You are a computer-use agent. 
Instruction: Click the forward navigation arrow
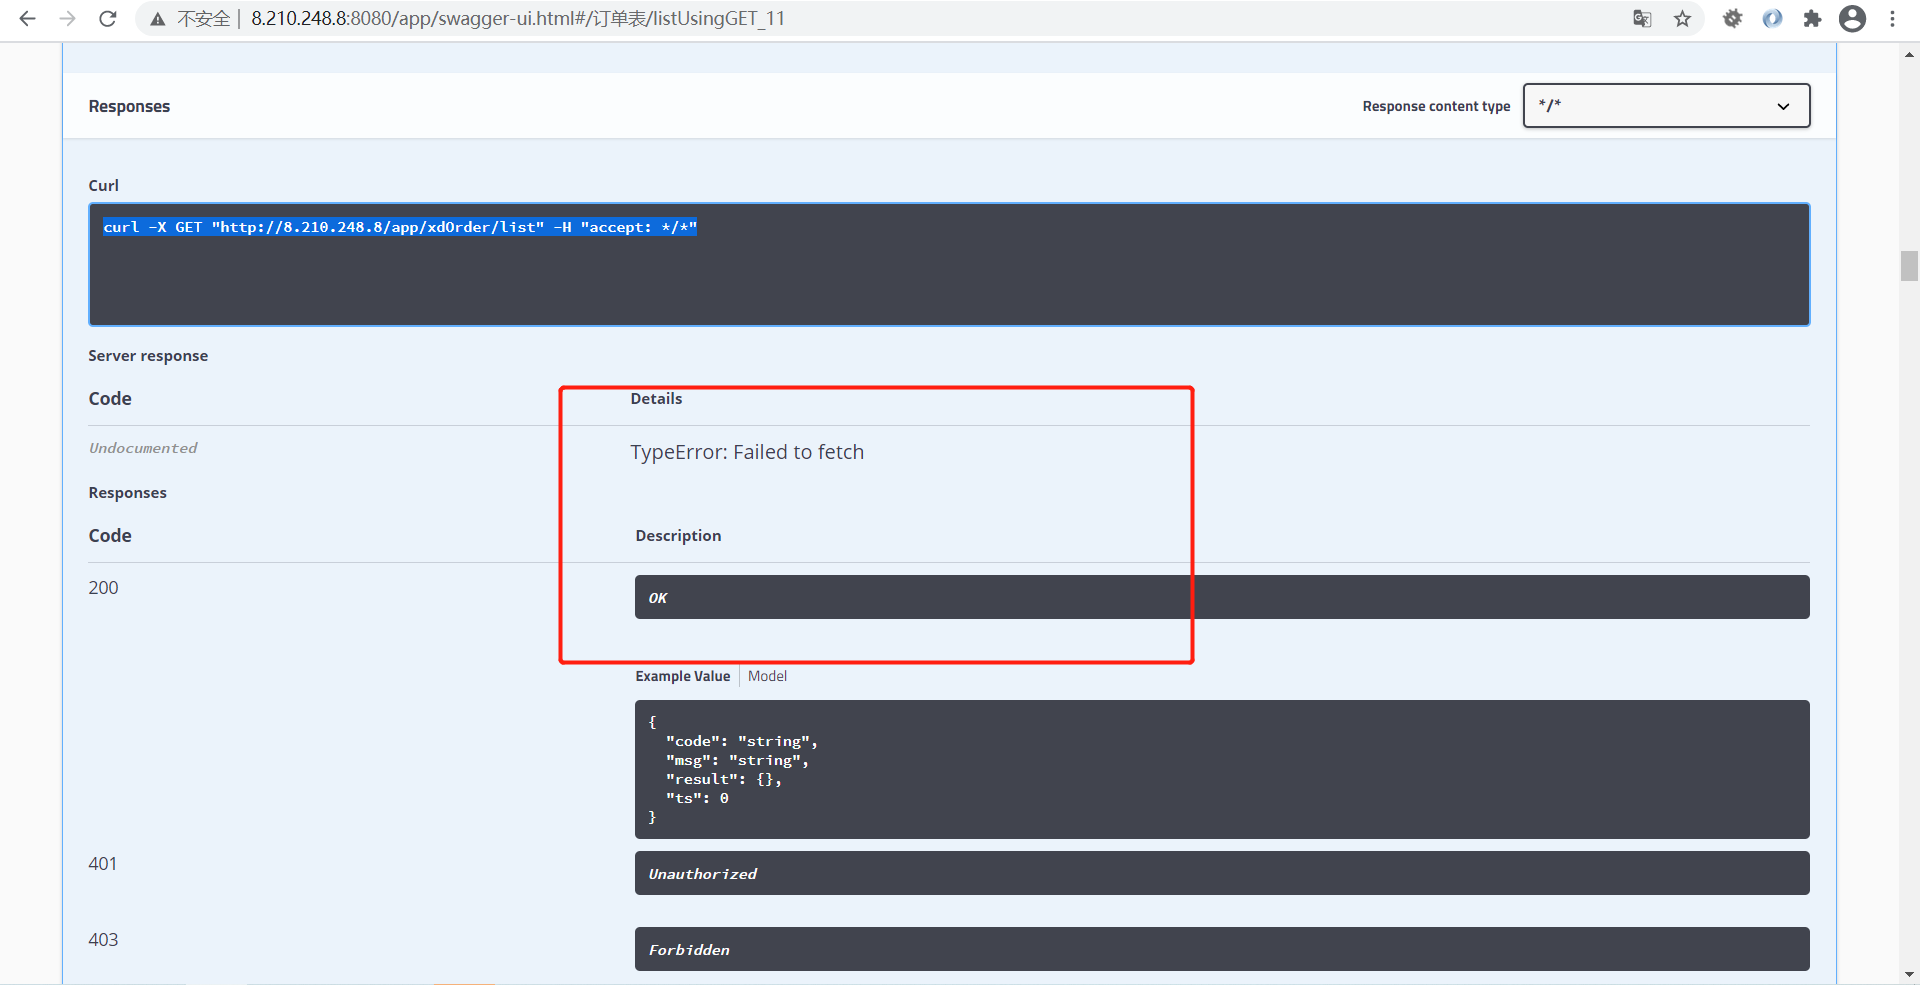coord(67,18)
